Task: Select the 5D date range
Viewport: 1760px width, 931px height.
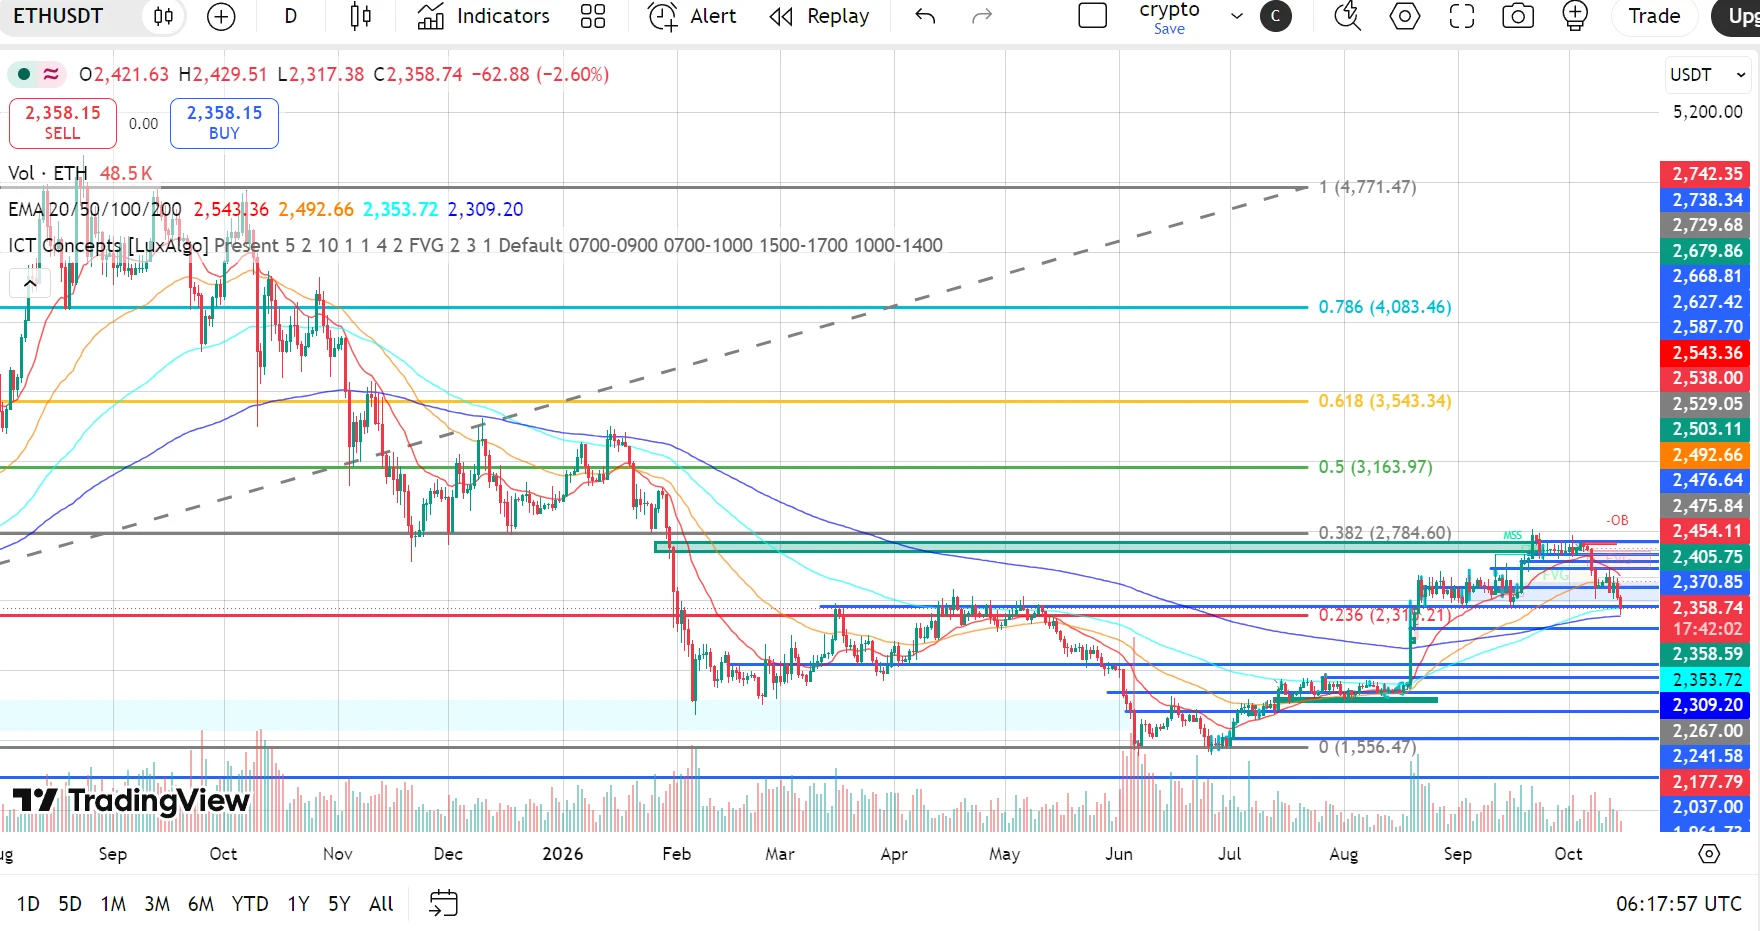Action: [x=70, y=904]
